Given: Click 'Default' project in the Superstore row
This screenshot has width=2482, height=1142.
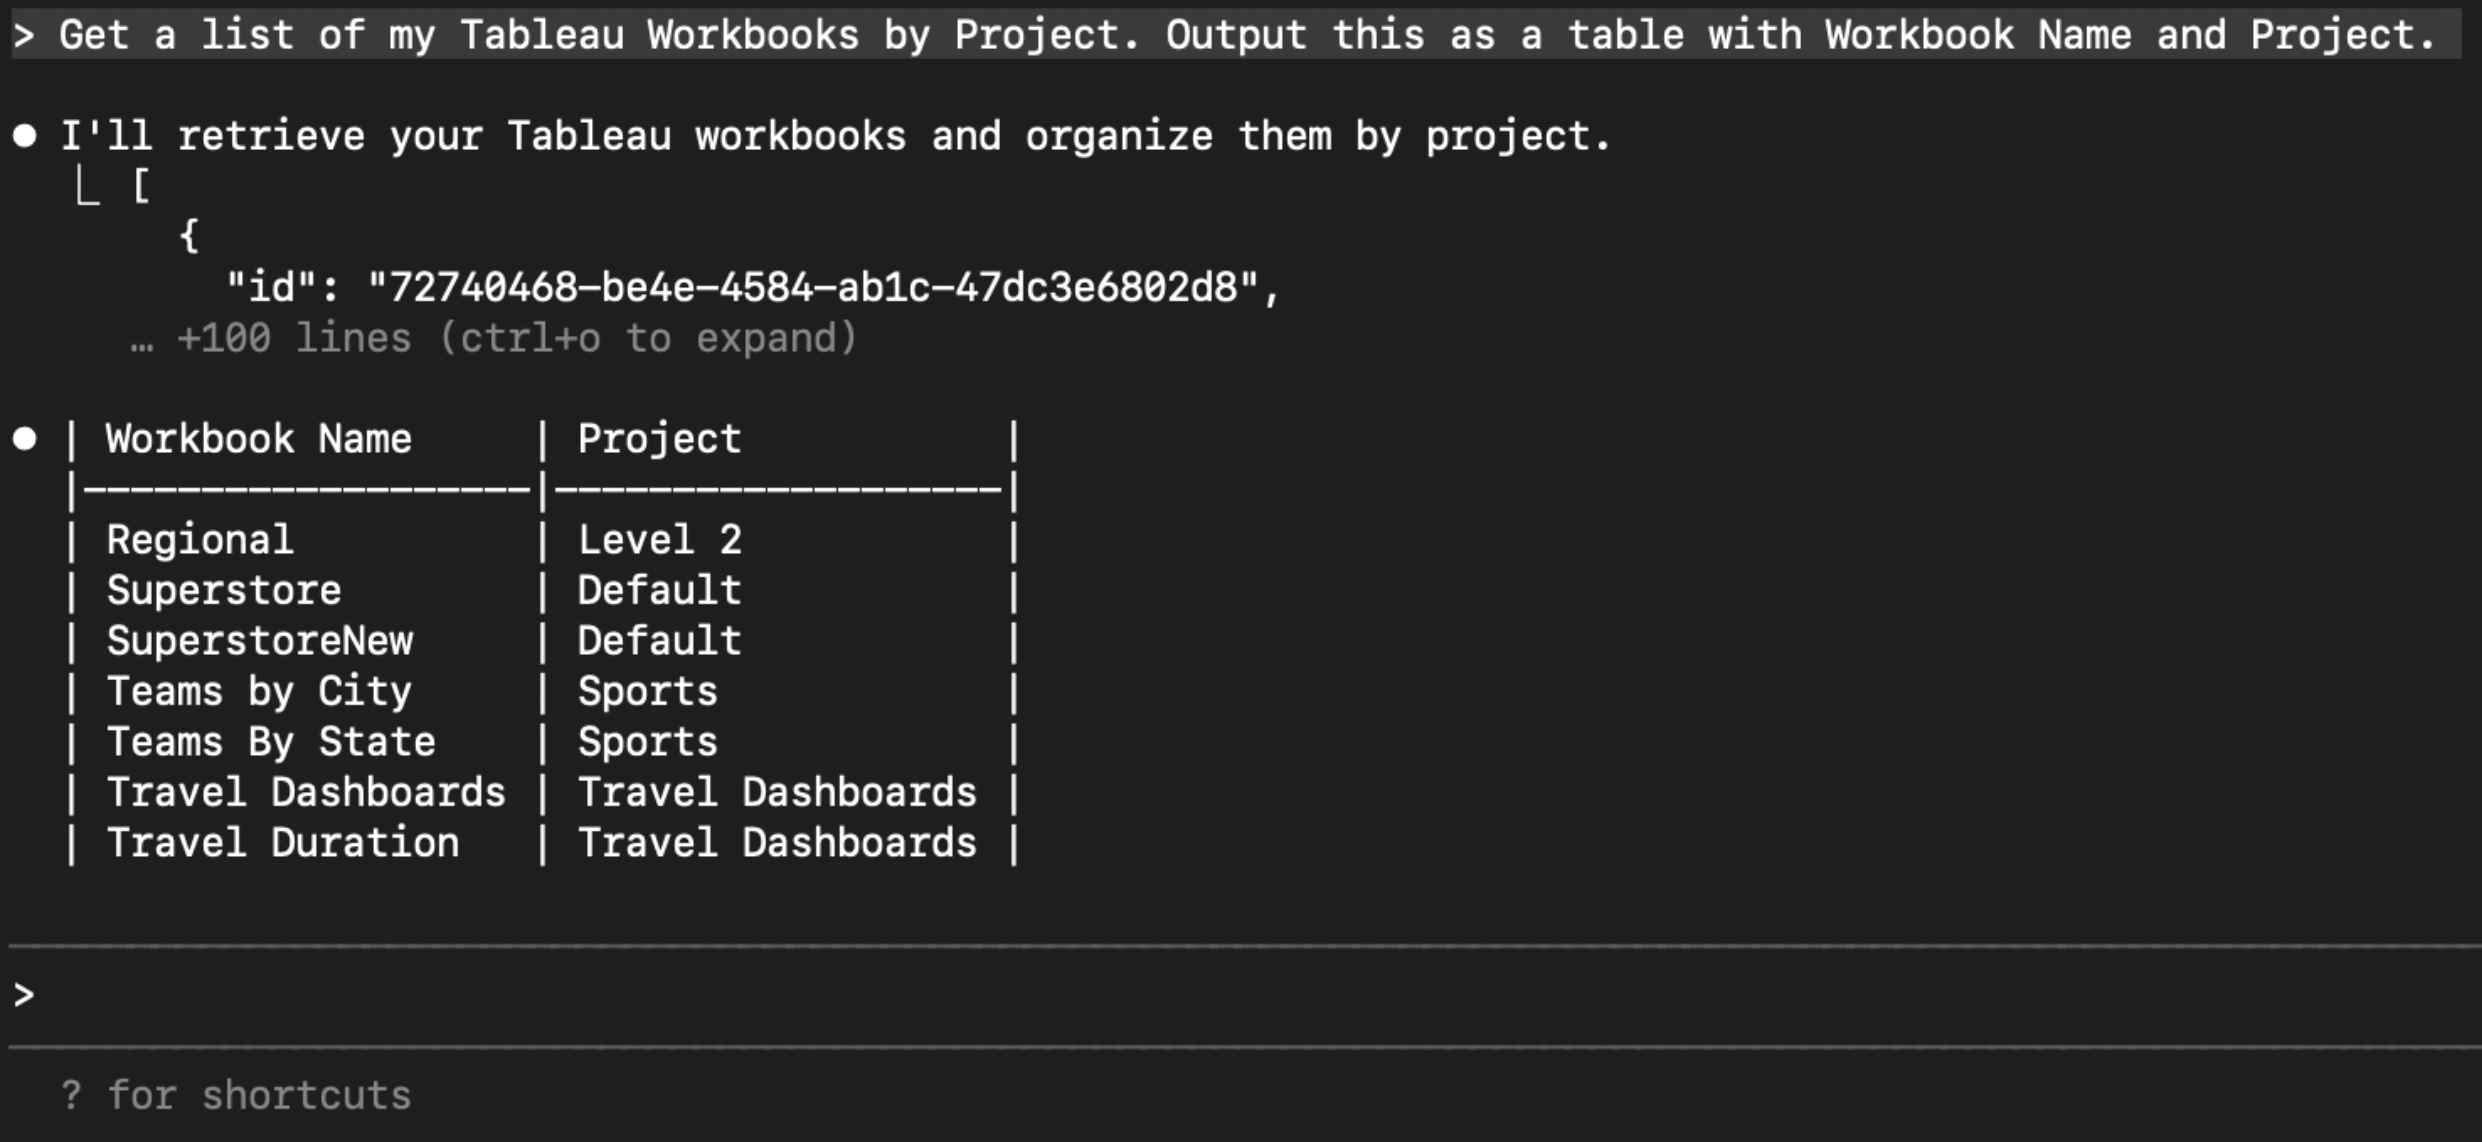Looking at the screenshot, I should [x=659, y=590].
